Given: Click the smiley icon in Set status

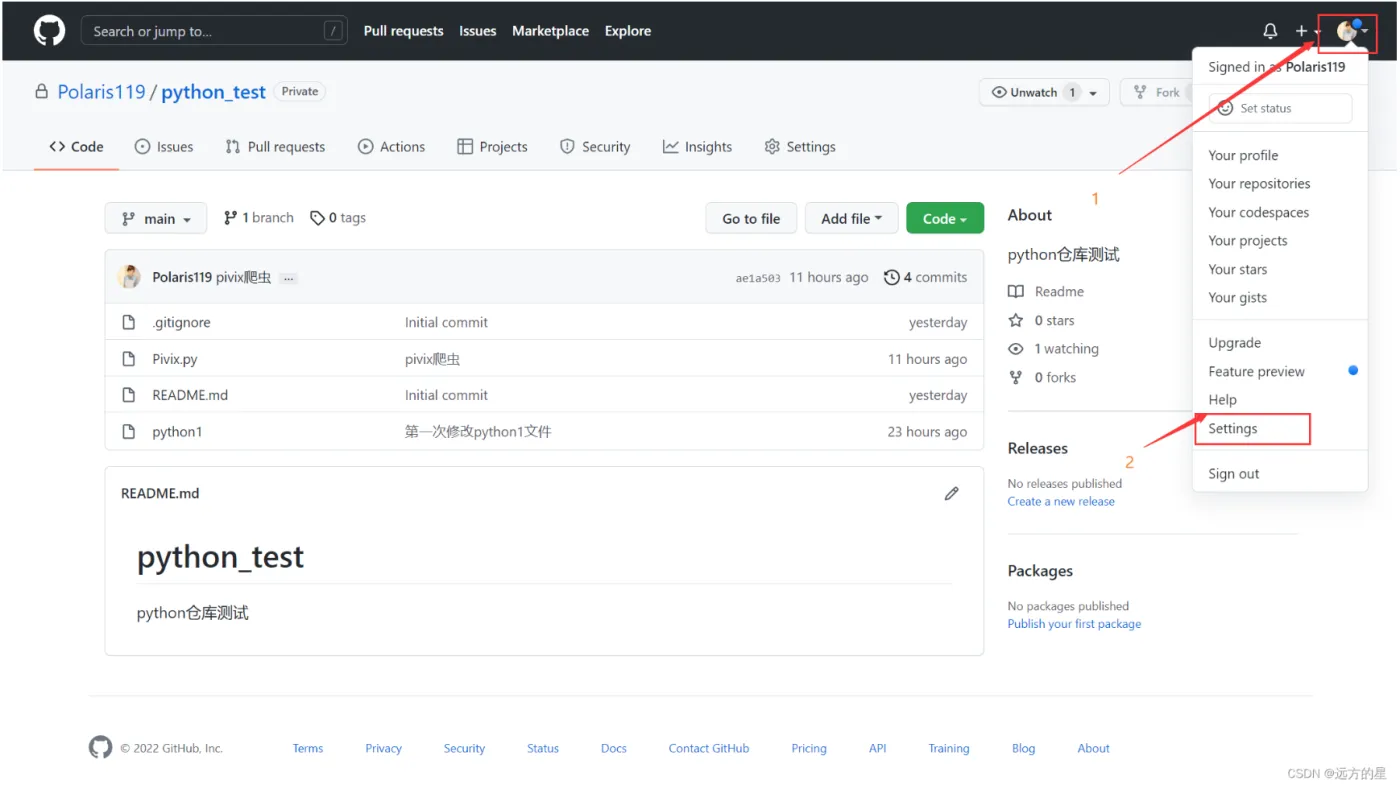Looking at the screenshot, I should [x=1225, y=108].
